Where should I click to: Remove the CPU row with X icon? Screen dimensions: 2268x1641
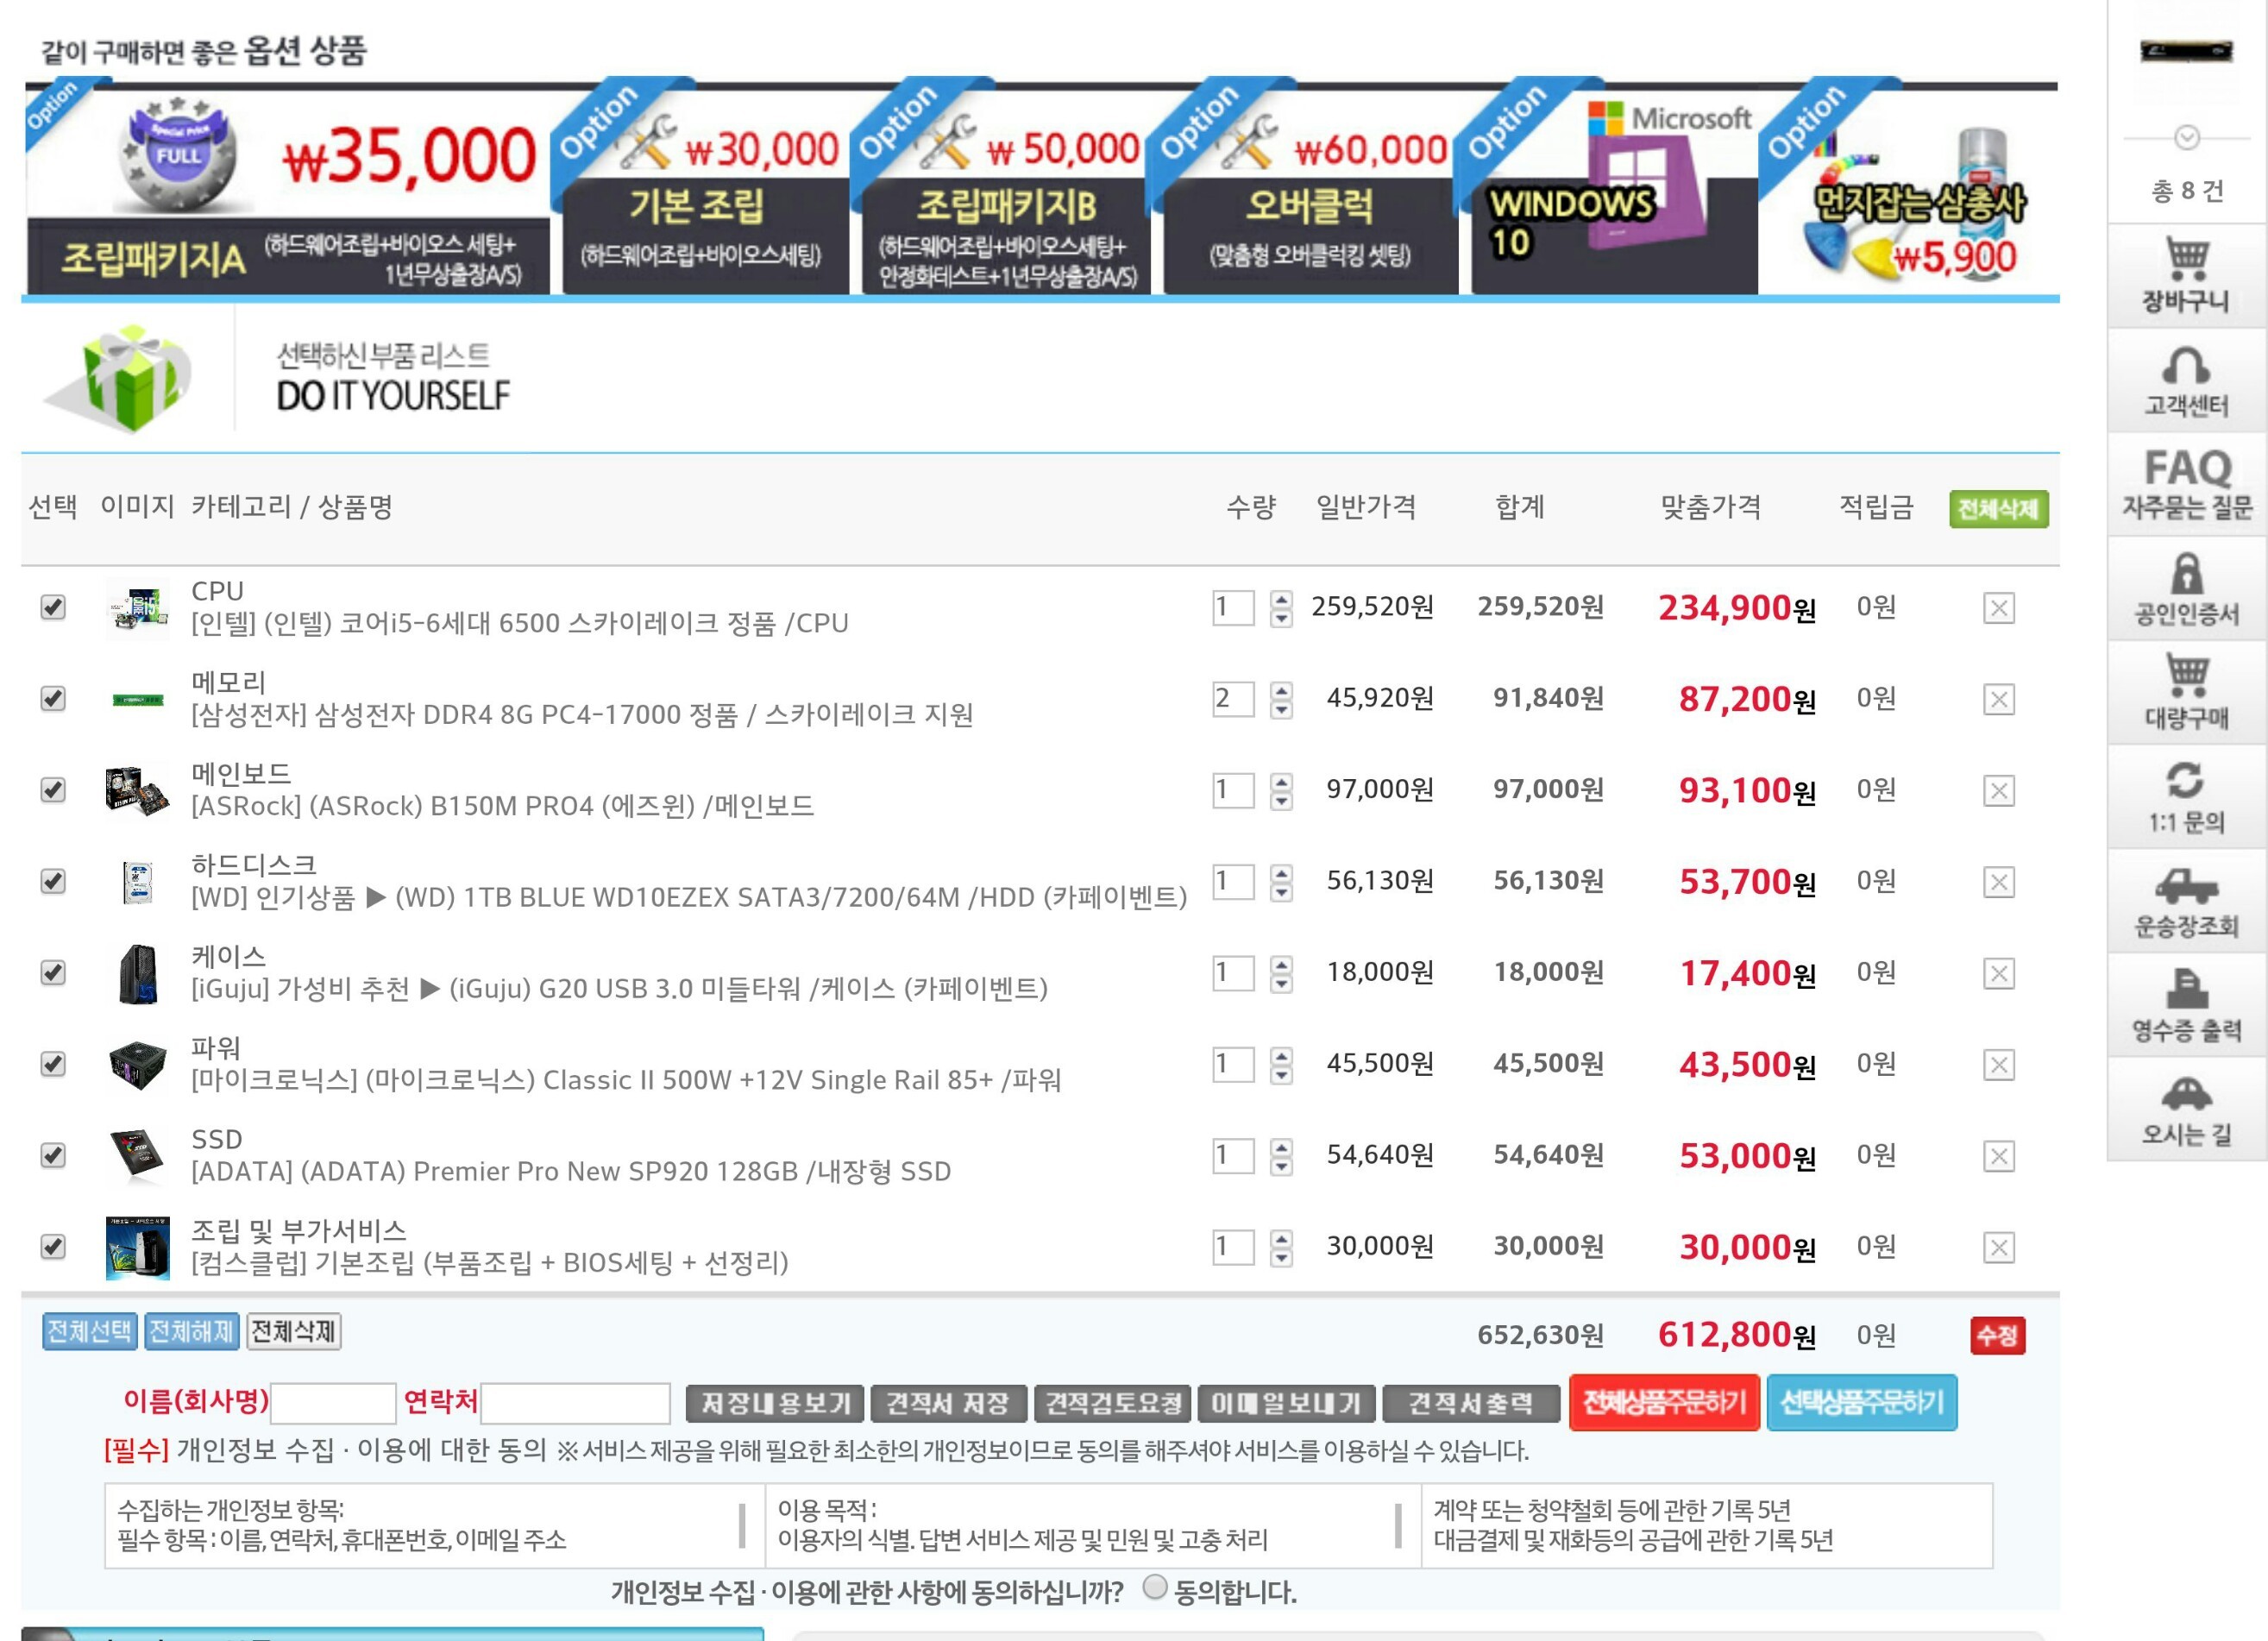(1998, 608)
